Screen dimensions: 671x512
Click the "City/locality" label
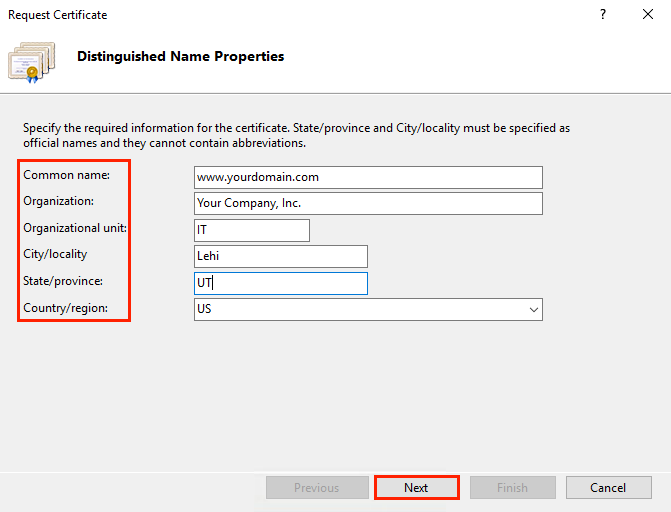tap(56, 254)
